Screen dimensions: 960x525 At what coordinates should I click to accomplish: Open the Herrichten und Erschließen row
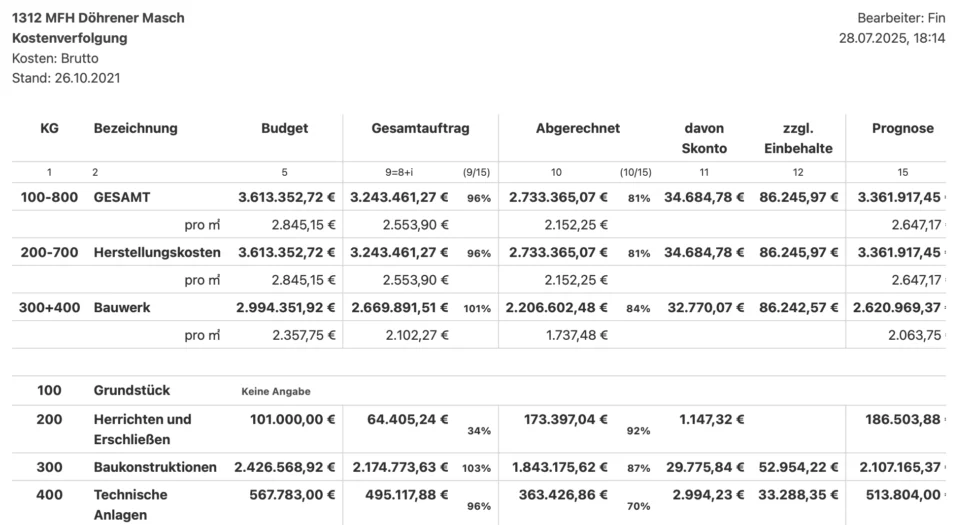(142, 429)
